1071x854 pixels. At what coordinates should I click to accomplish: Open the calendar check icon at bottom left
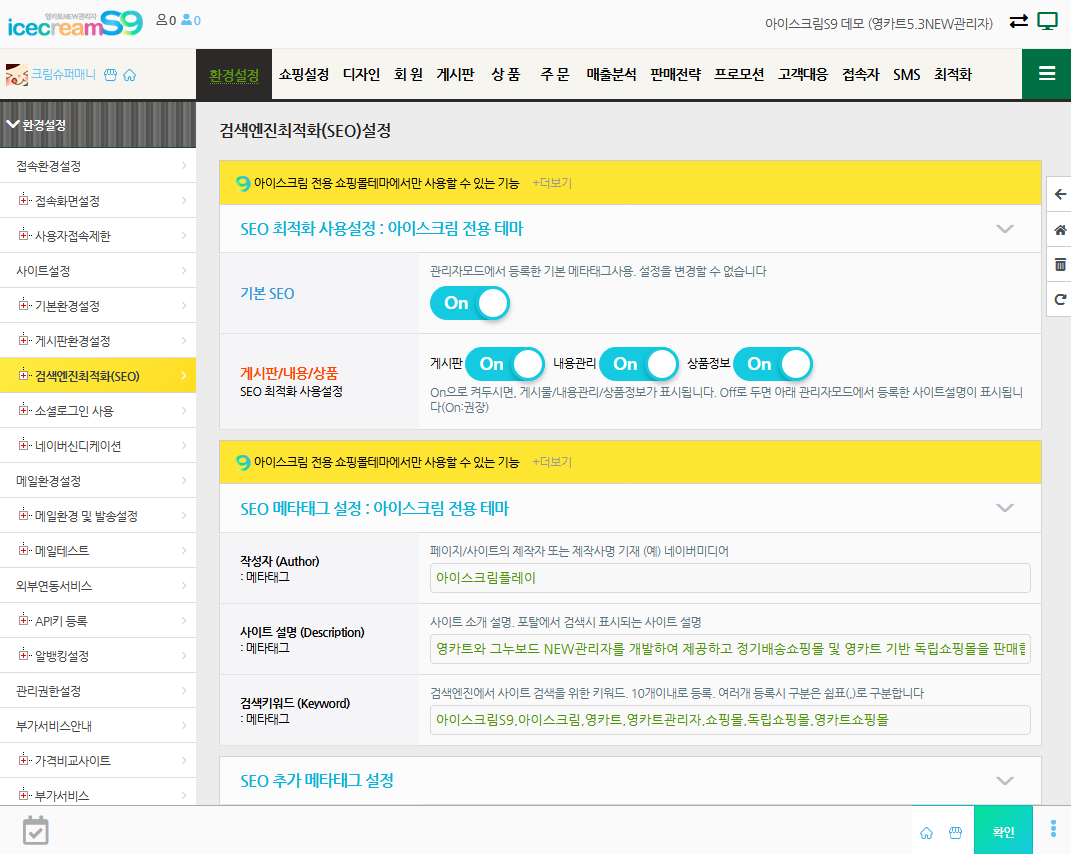36,830
